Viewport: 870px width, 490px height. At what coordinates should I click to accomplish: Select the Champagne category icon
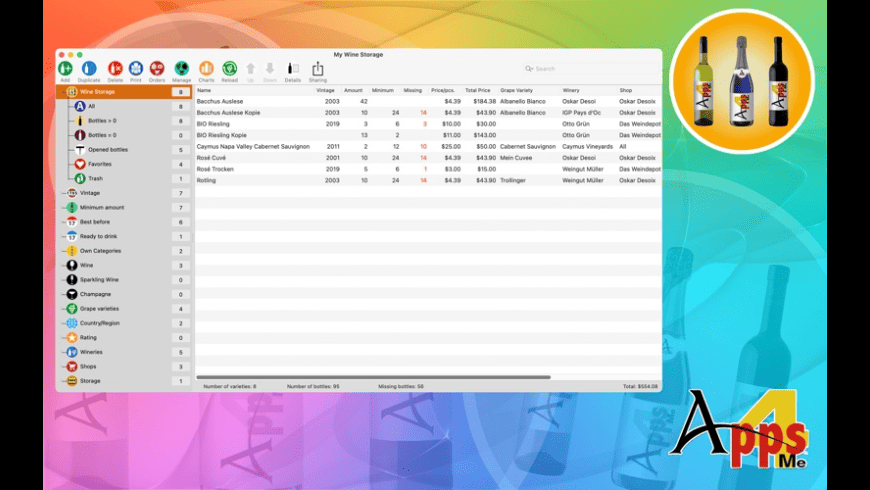tap(72, 294)
